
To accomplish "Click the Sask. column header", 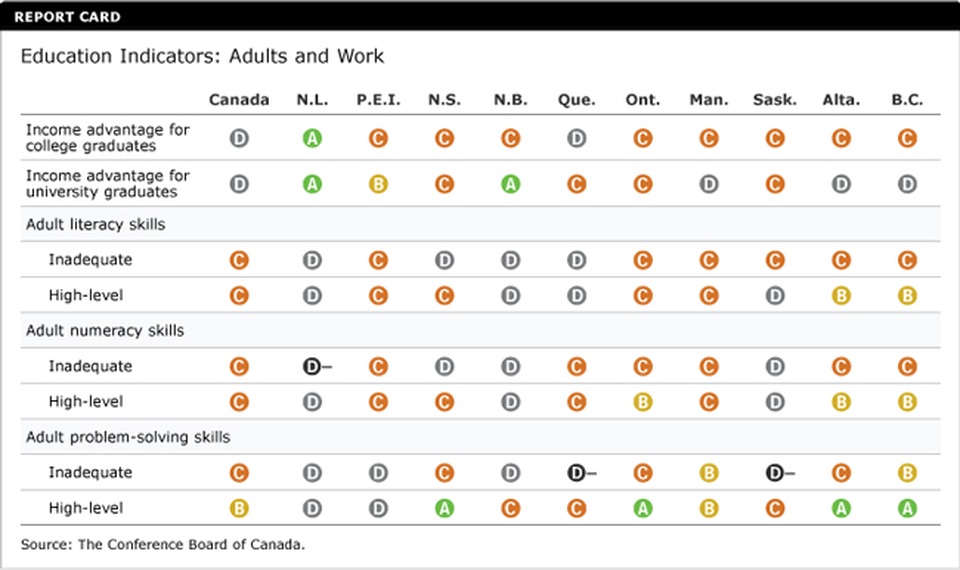I will 775,100.
